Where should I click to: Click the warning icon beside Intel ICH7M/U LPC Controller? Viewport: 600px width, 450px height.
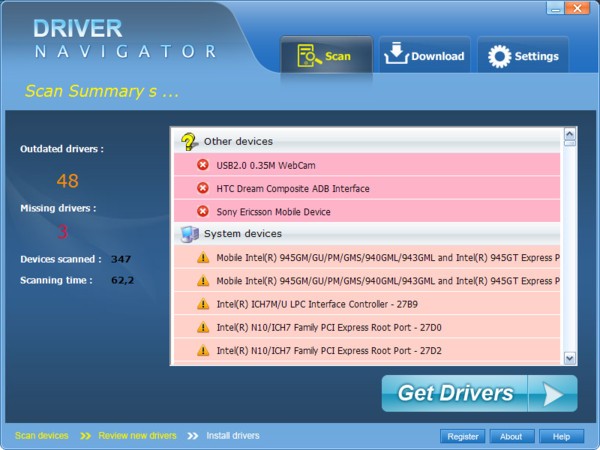(203, 304)
